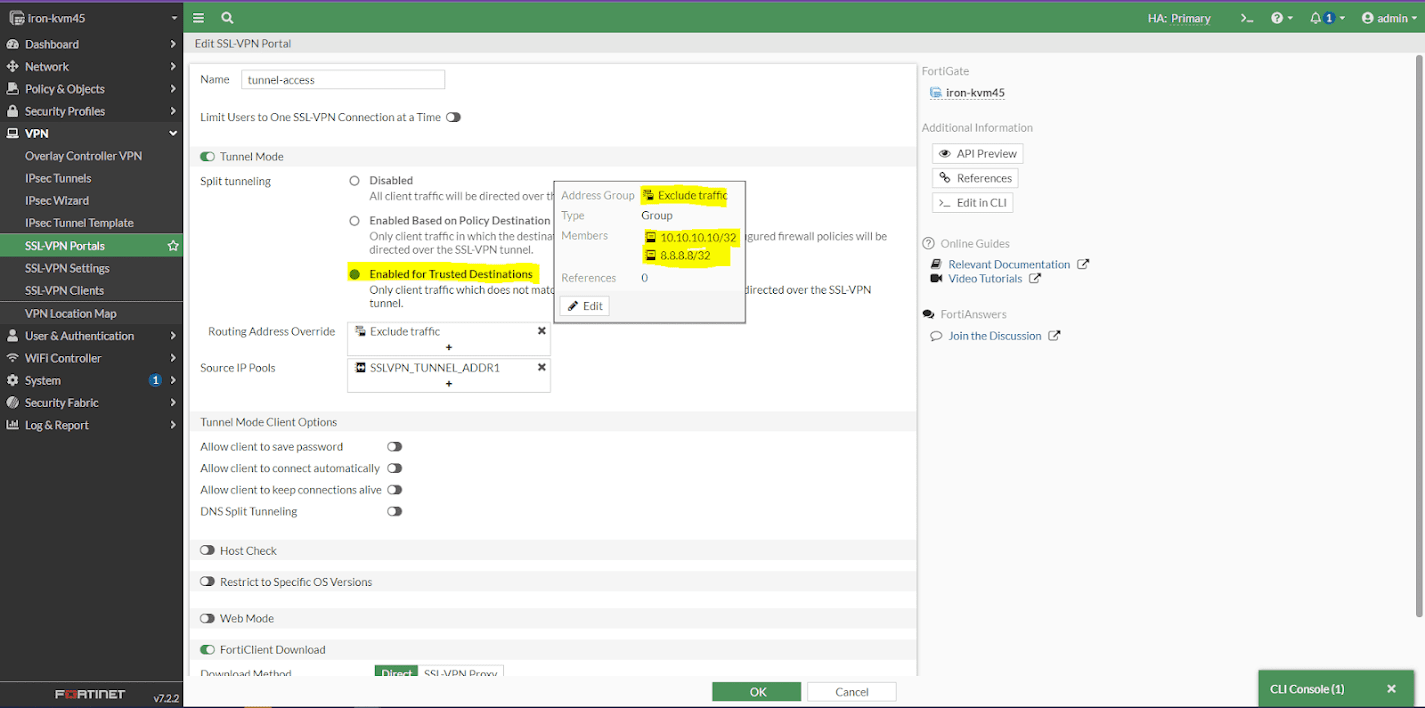This screenshot has height=708, width=1425.
Task: Click OK to save portal
Action: (x=757, y=692)
